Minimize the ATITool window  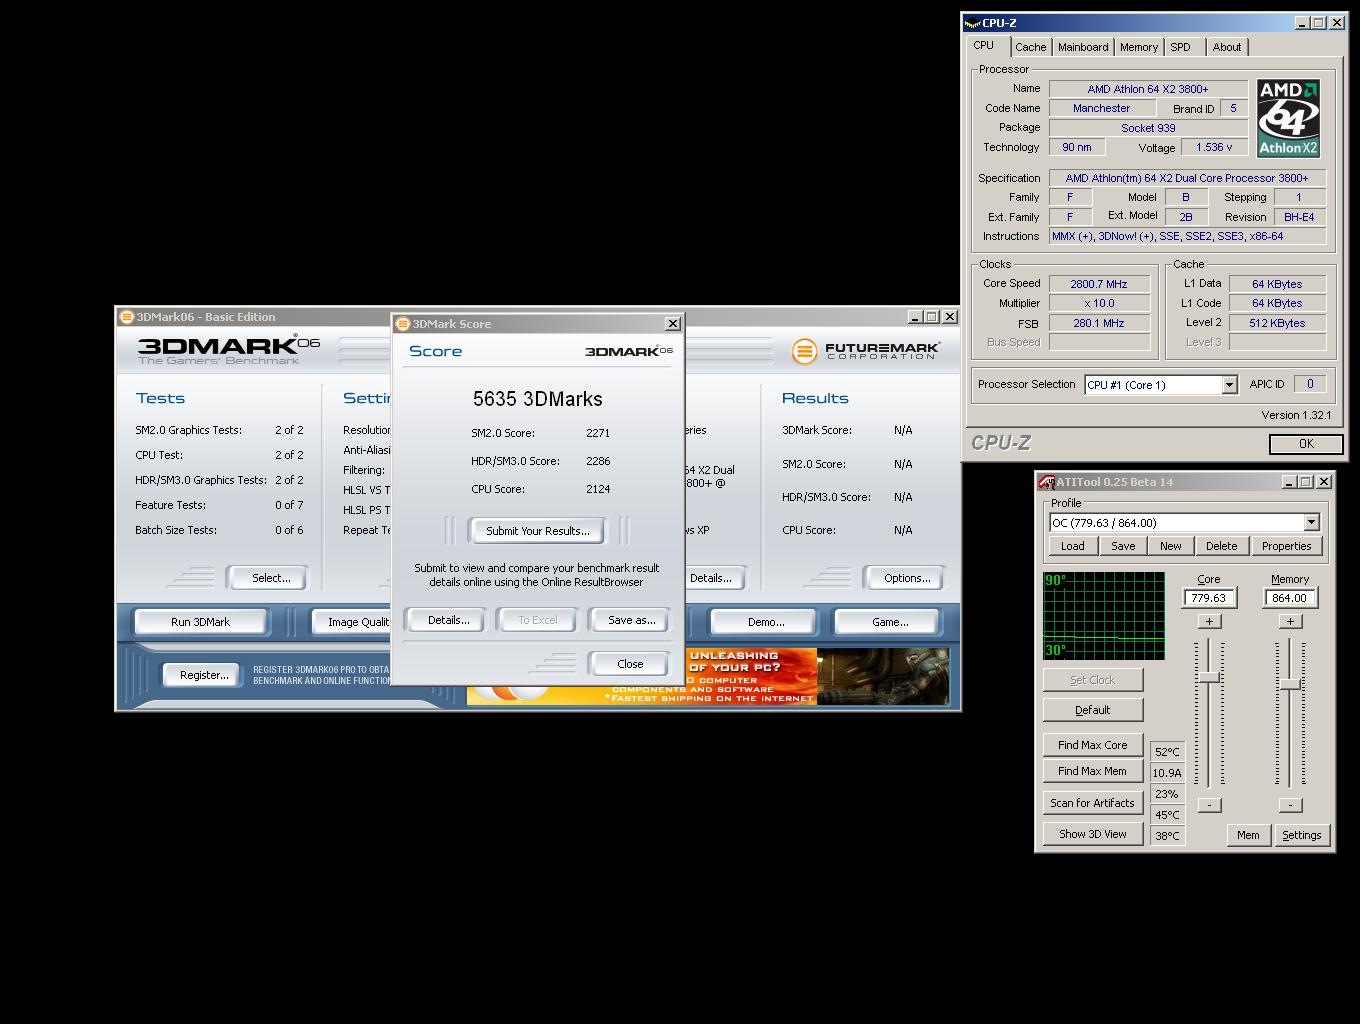click(x=1289, y=482)
